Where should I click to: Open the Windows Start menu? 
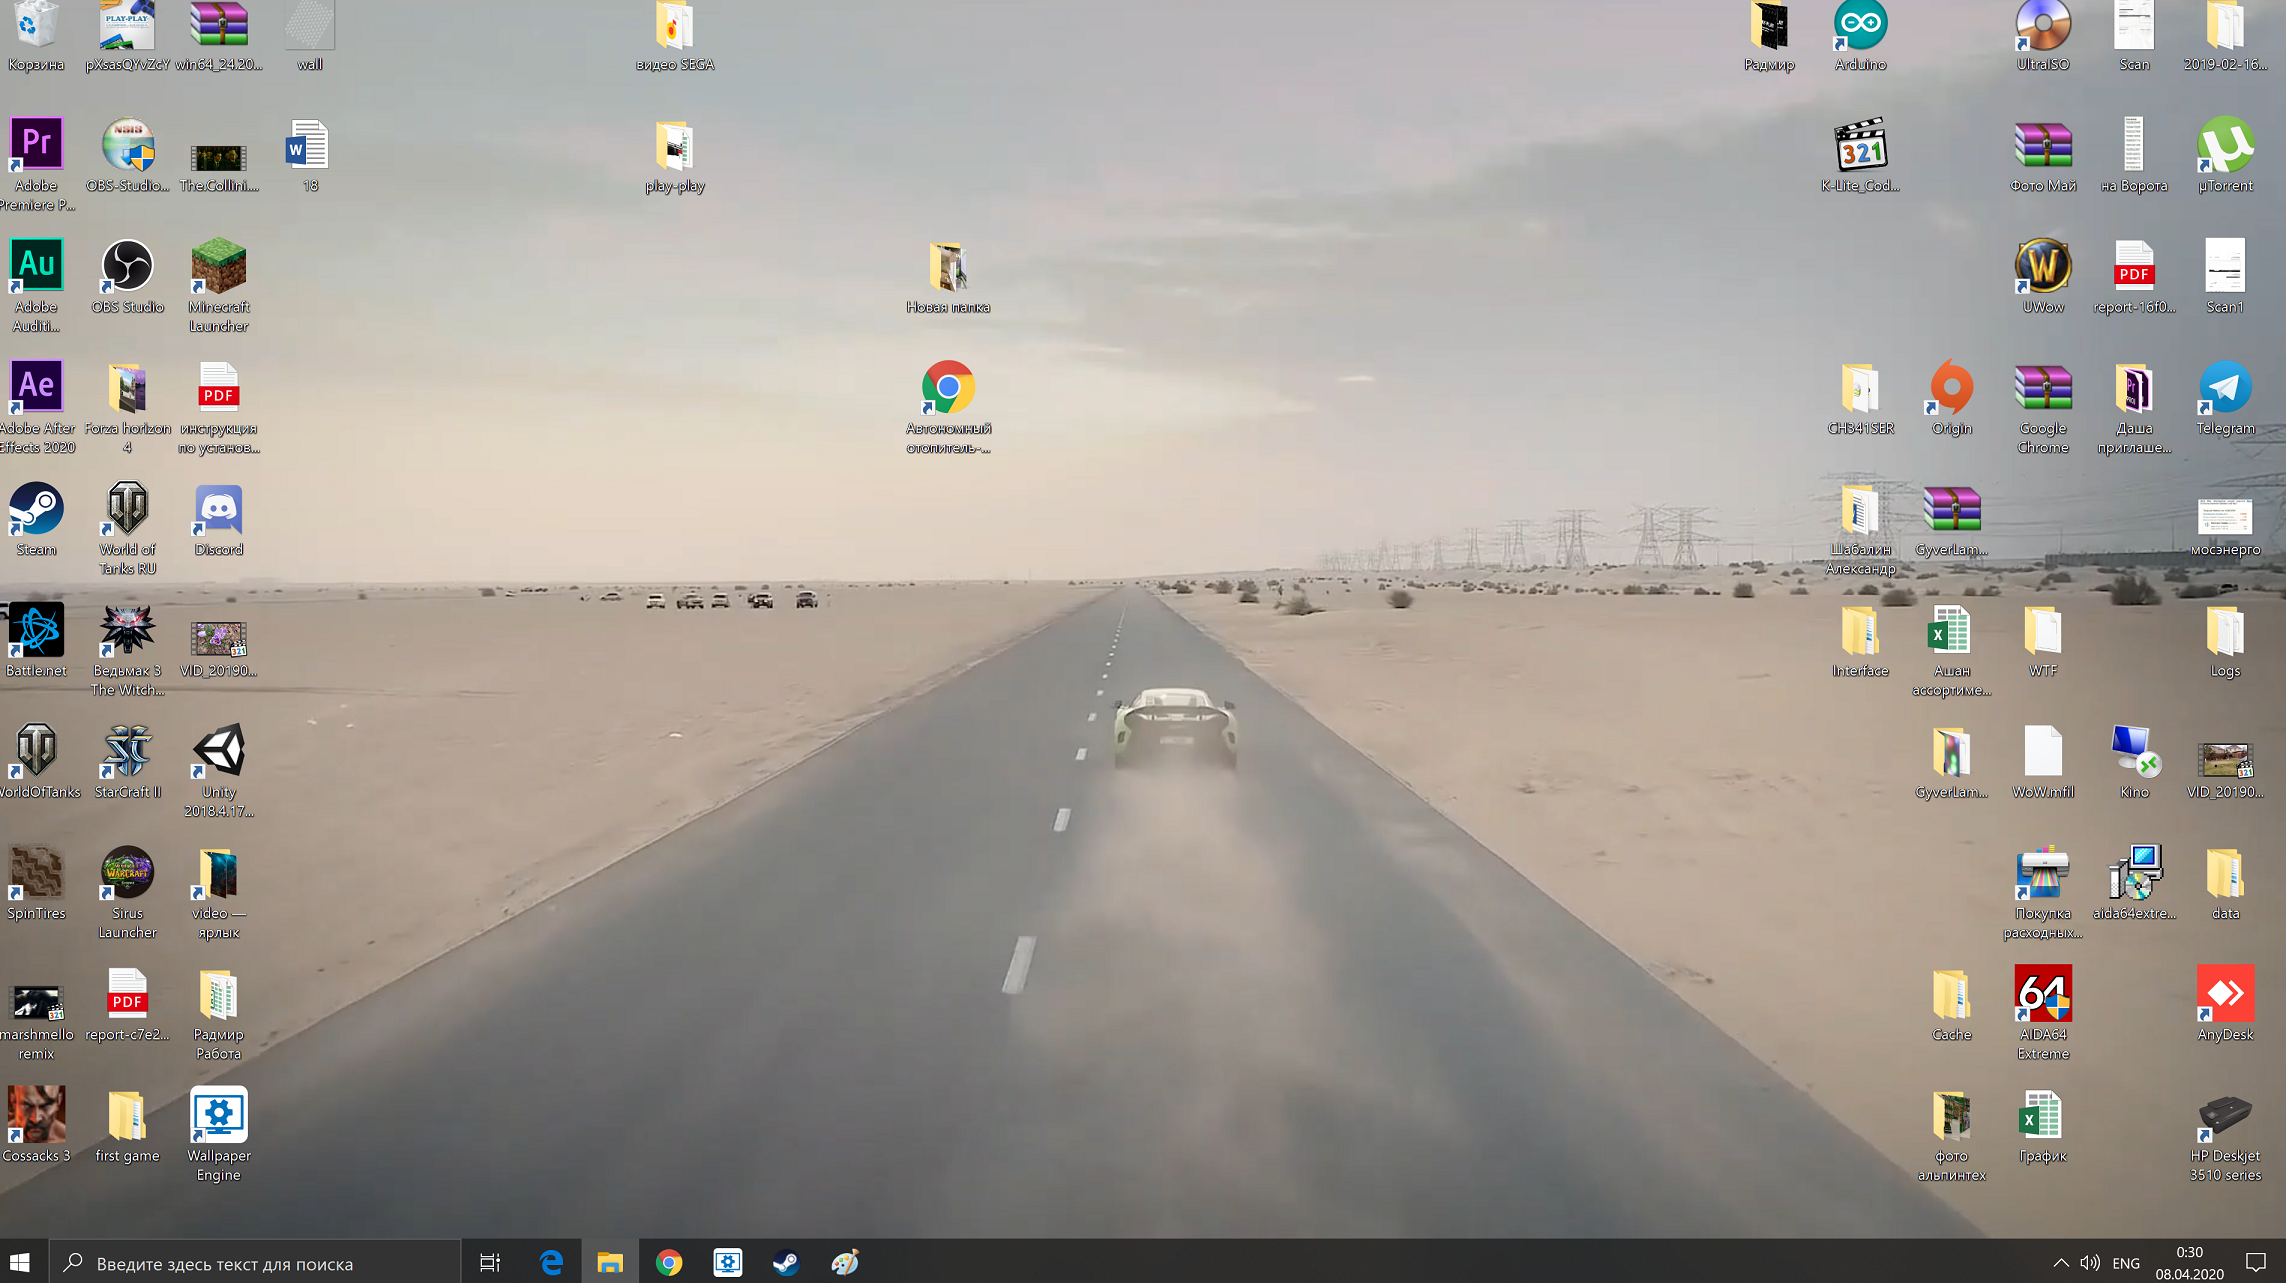click(20, 1262)
